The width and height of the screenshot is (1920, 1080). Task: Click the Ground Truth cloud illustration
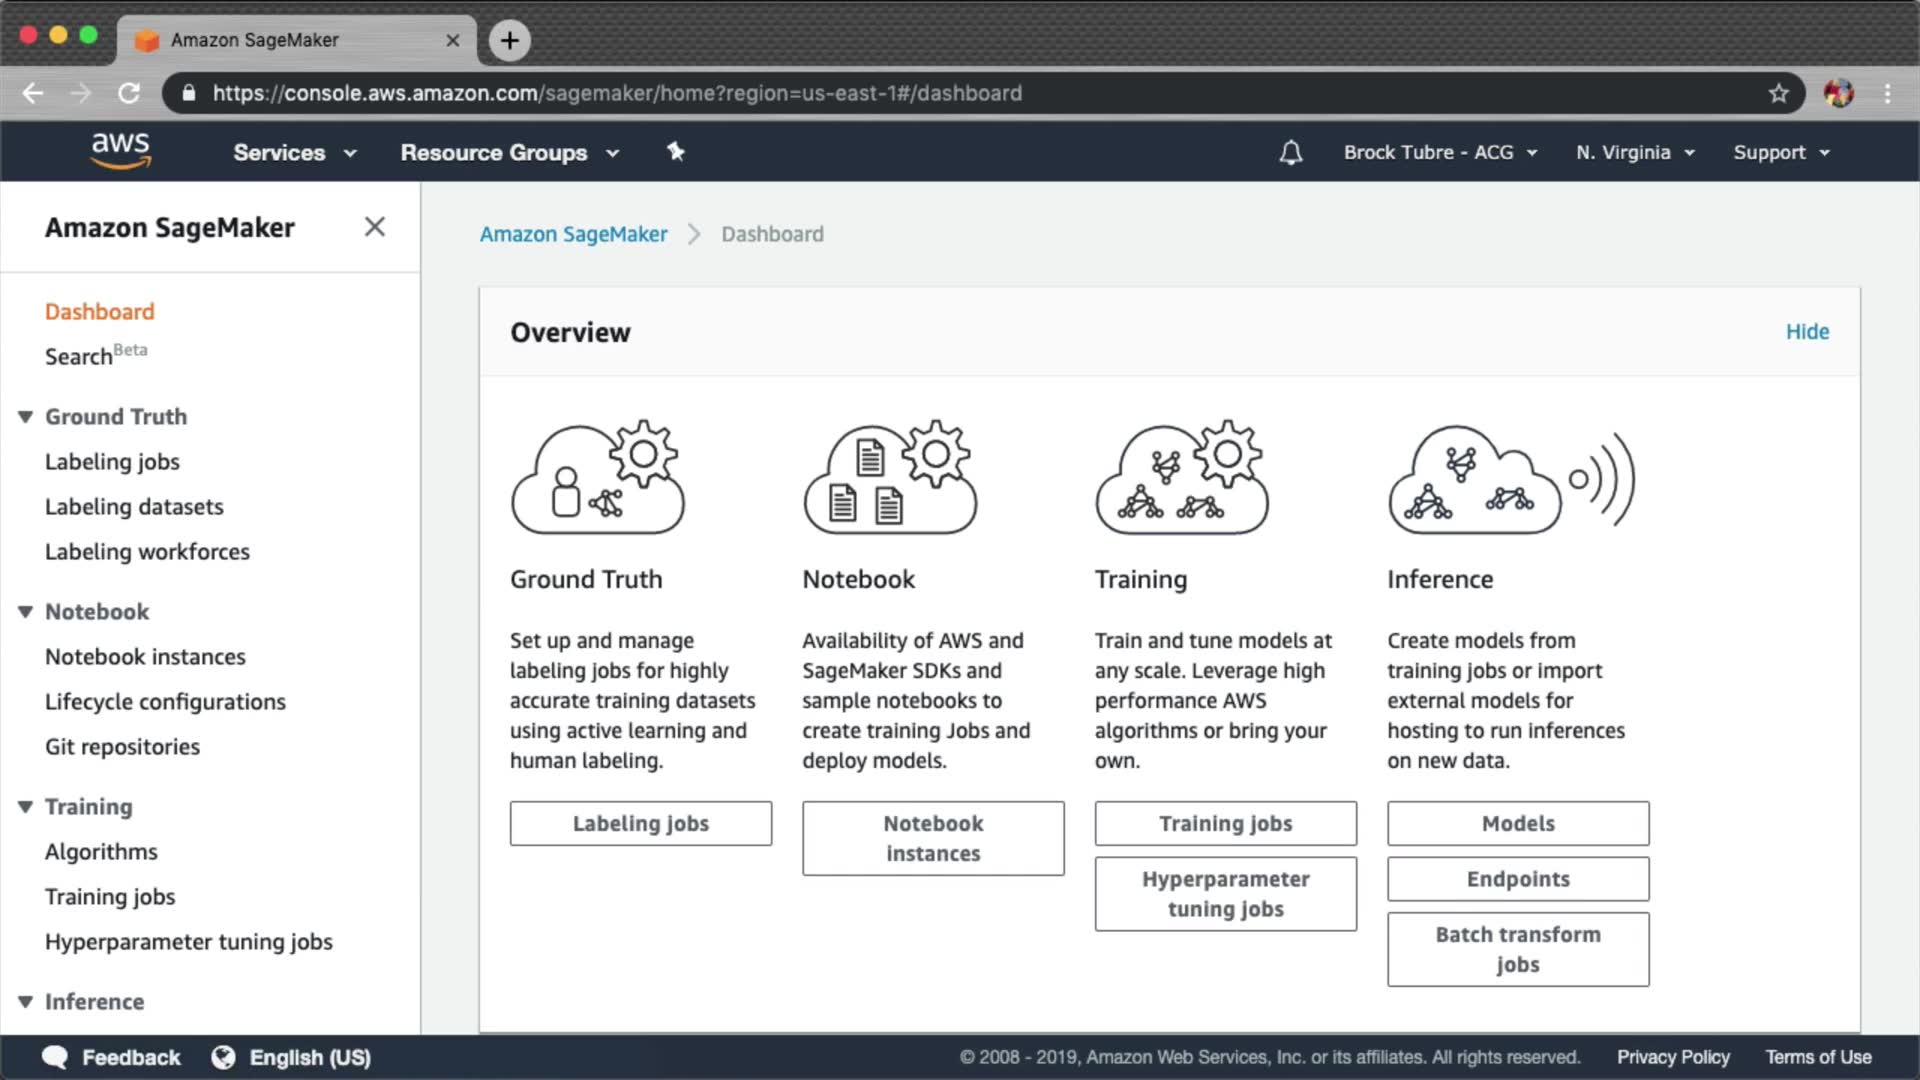pos(597,478)
